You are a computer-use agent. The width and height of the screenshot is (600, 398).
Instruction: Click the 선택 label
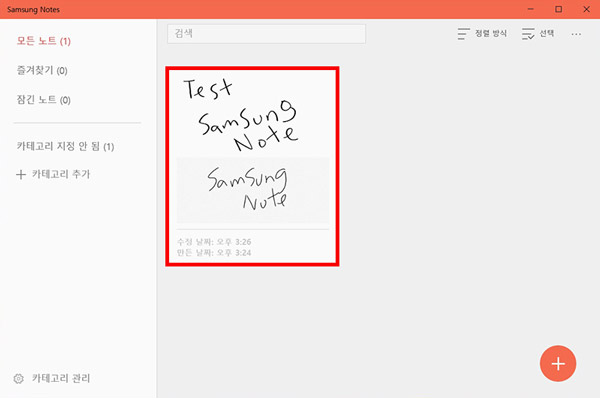pyautogui.click(x=547, y=34)
